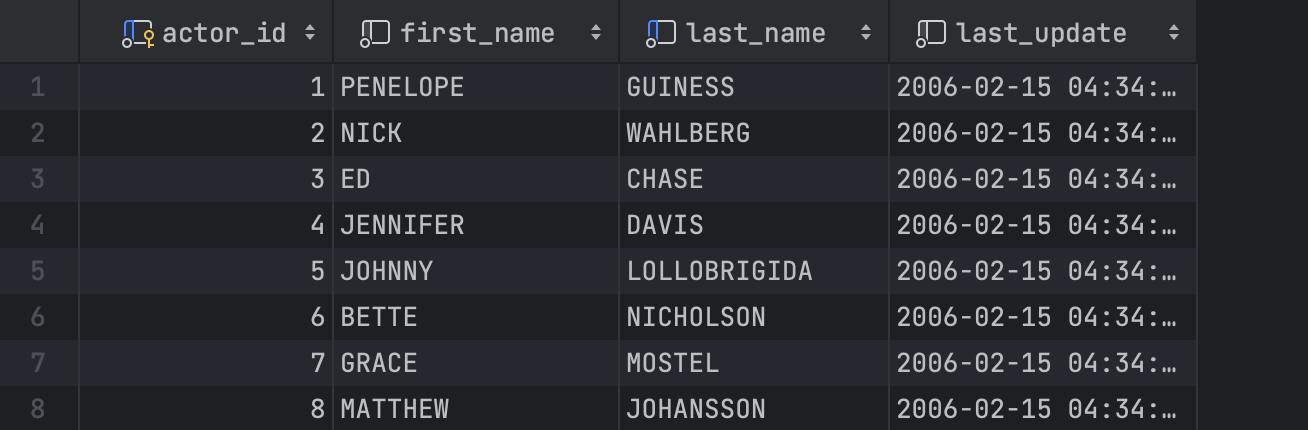Viewport: 1308px width, 430px height.
Task: Click the MATTHEW first name cell
Action: coord(476,408)
